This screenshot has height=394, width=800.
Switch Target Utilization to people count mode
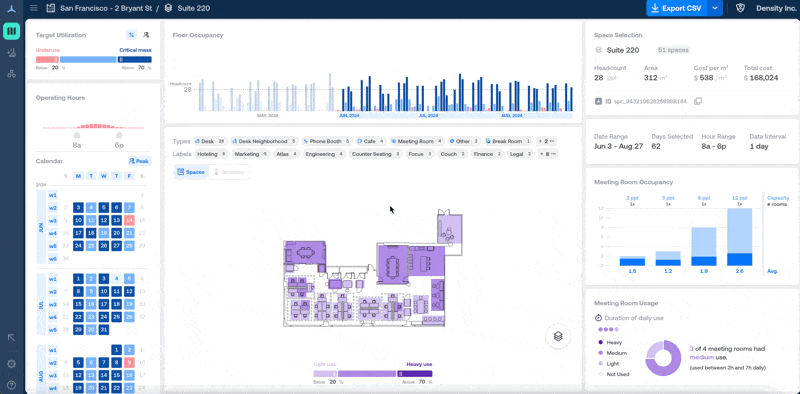pos(146,35)
